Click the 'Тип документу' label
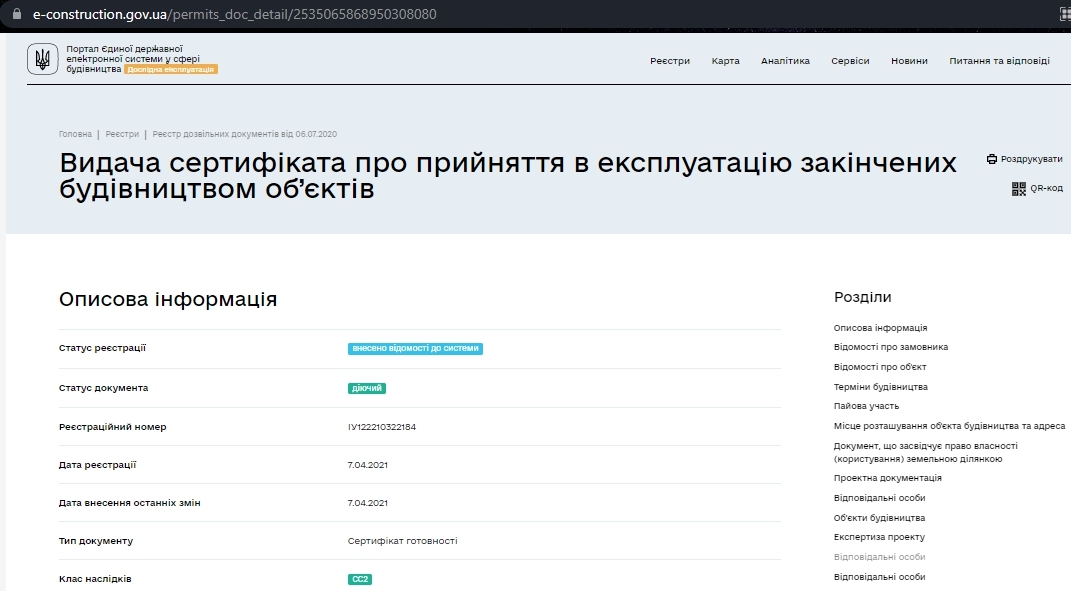The width and height of the screenshot is (1071, 591). [96, 541]
